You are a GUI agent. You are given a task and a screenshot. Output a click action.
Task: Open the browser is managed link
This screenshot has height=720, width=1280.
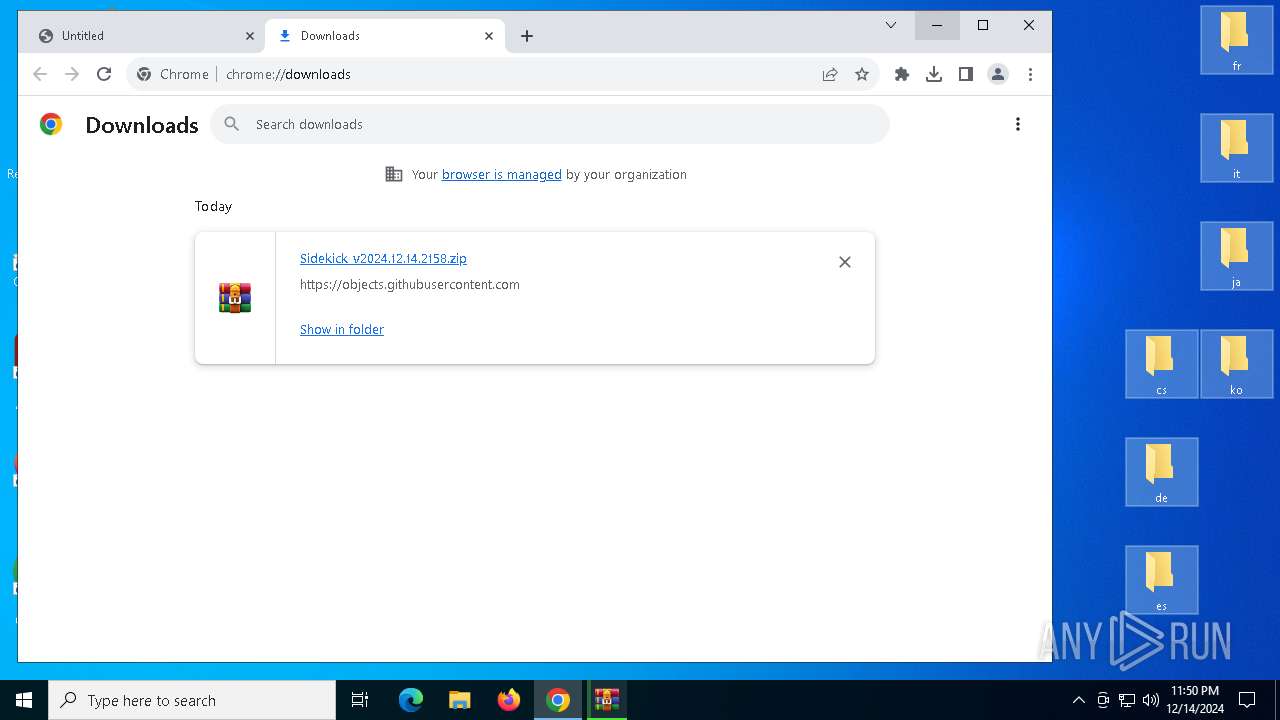[x=502, y=174]
